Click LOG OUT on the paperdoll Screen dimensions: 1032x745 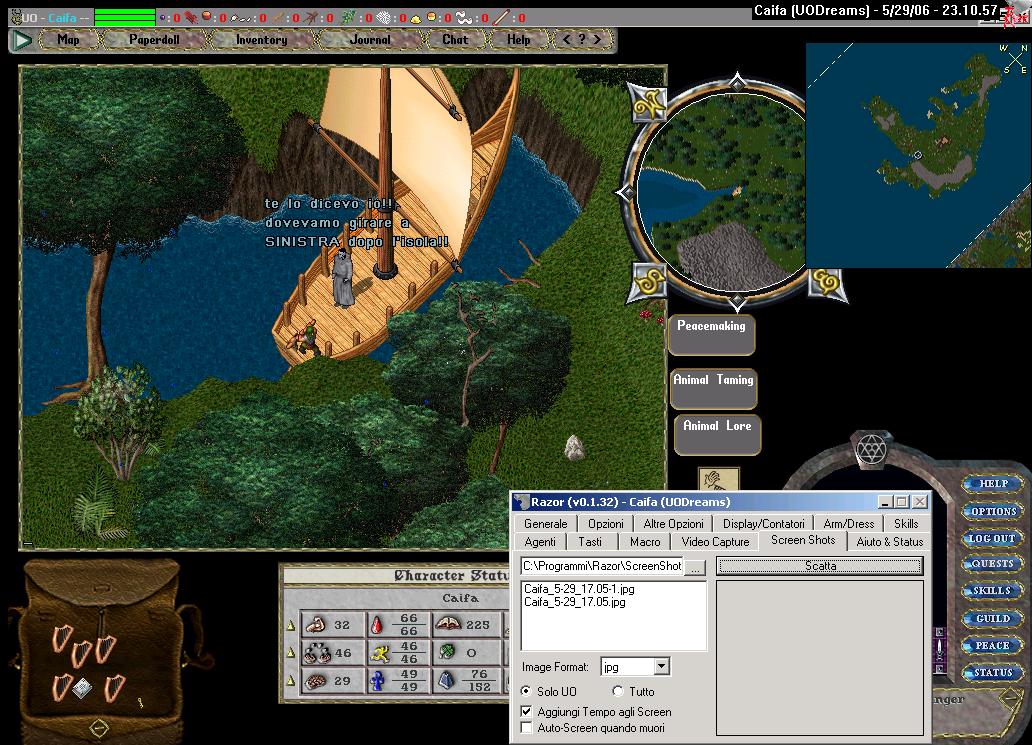click(x=992, y=538)
